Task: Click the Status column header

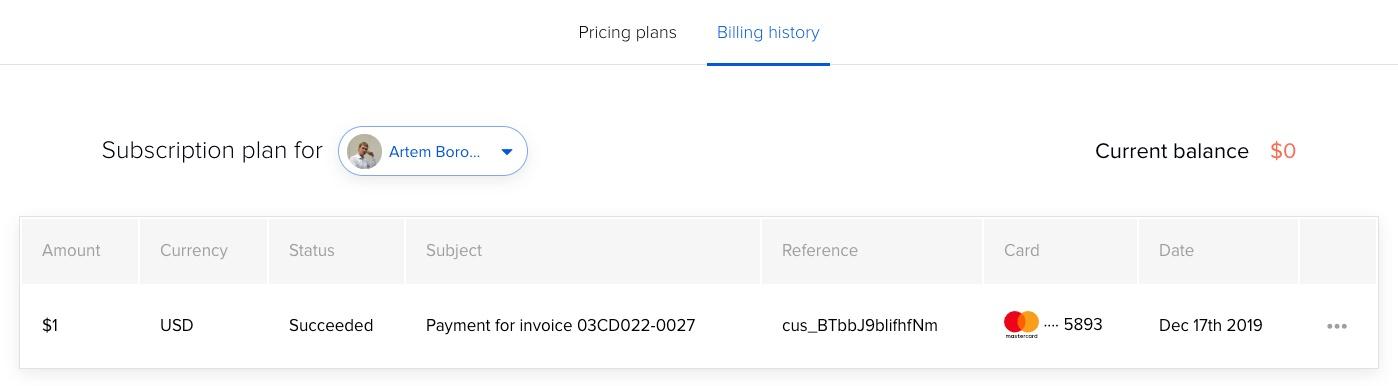Action: pos(312,250)
